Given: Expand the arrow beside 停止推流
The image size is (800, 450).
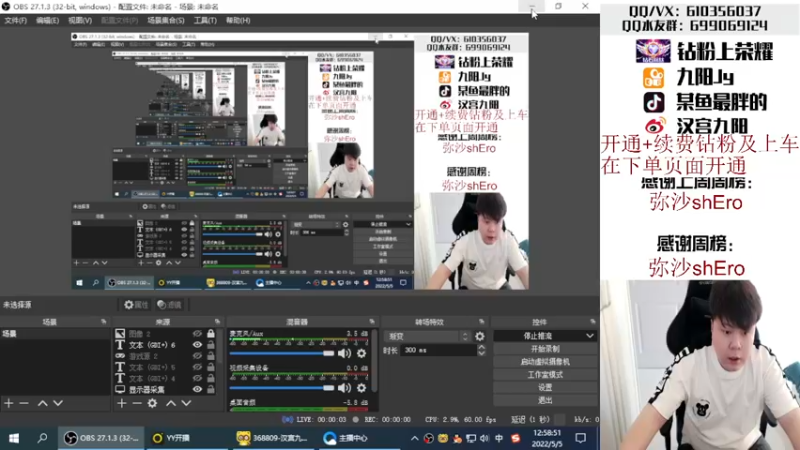Looking at the screenshot, I should tap(590, 336).
